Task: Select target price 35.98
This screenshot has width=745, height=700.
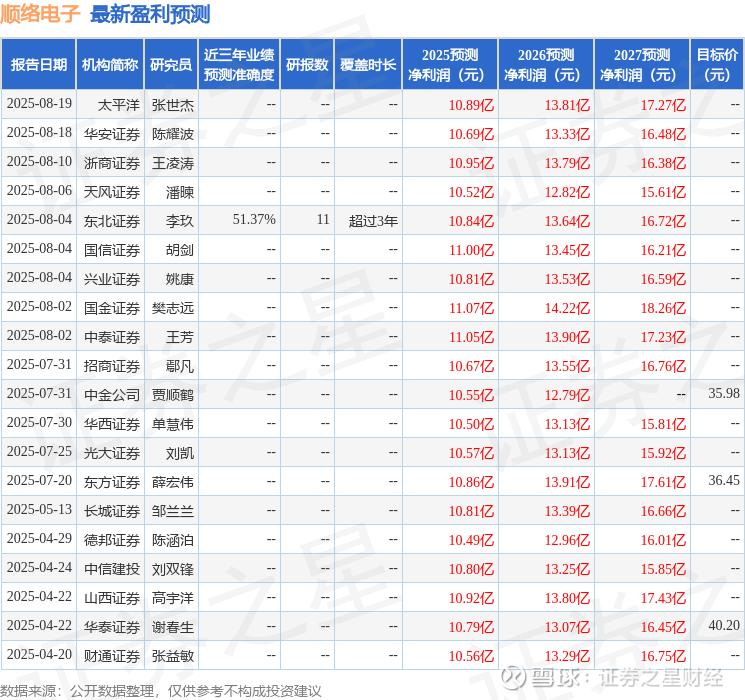Action: point(724,393)
